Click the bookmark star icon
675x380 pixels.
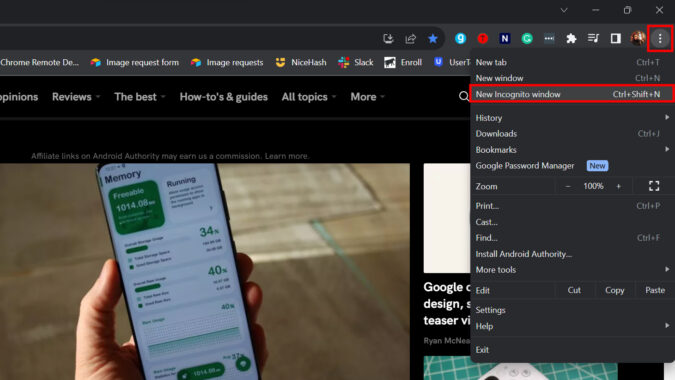point(433,39)
